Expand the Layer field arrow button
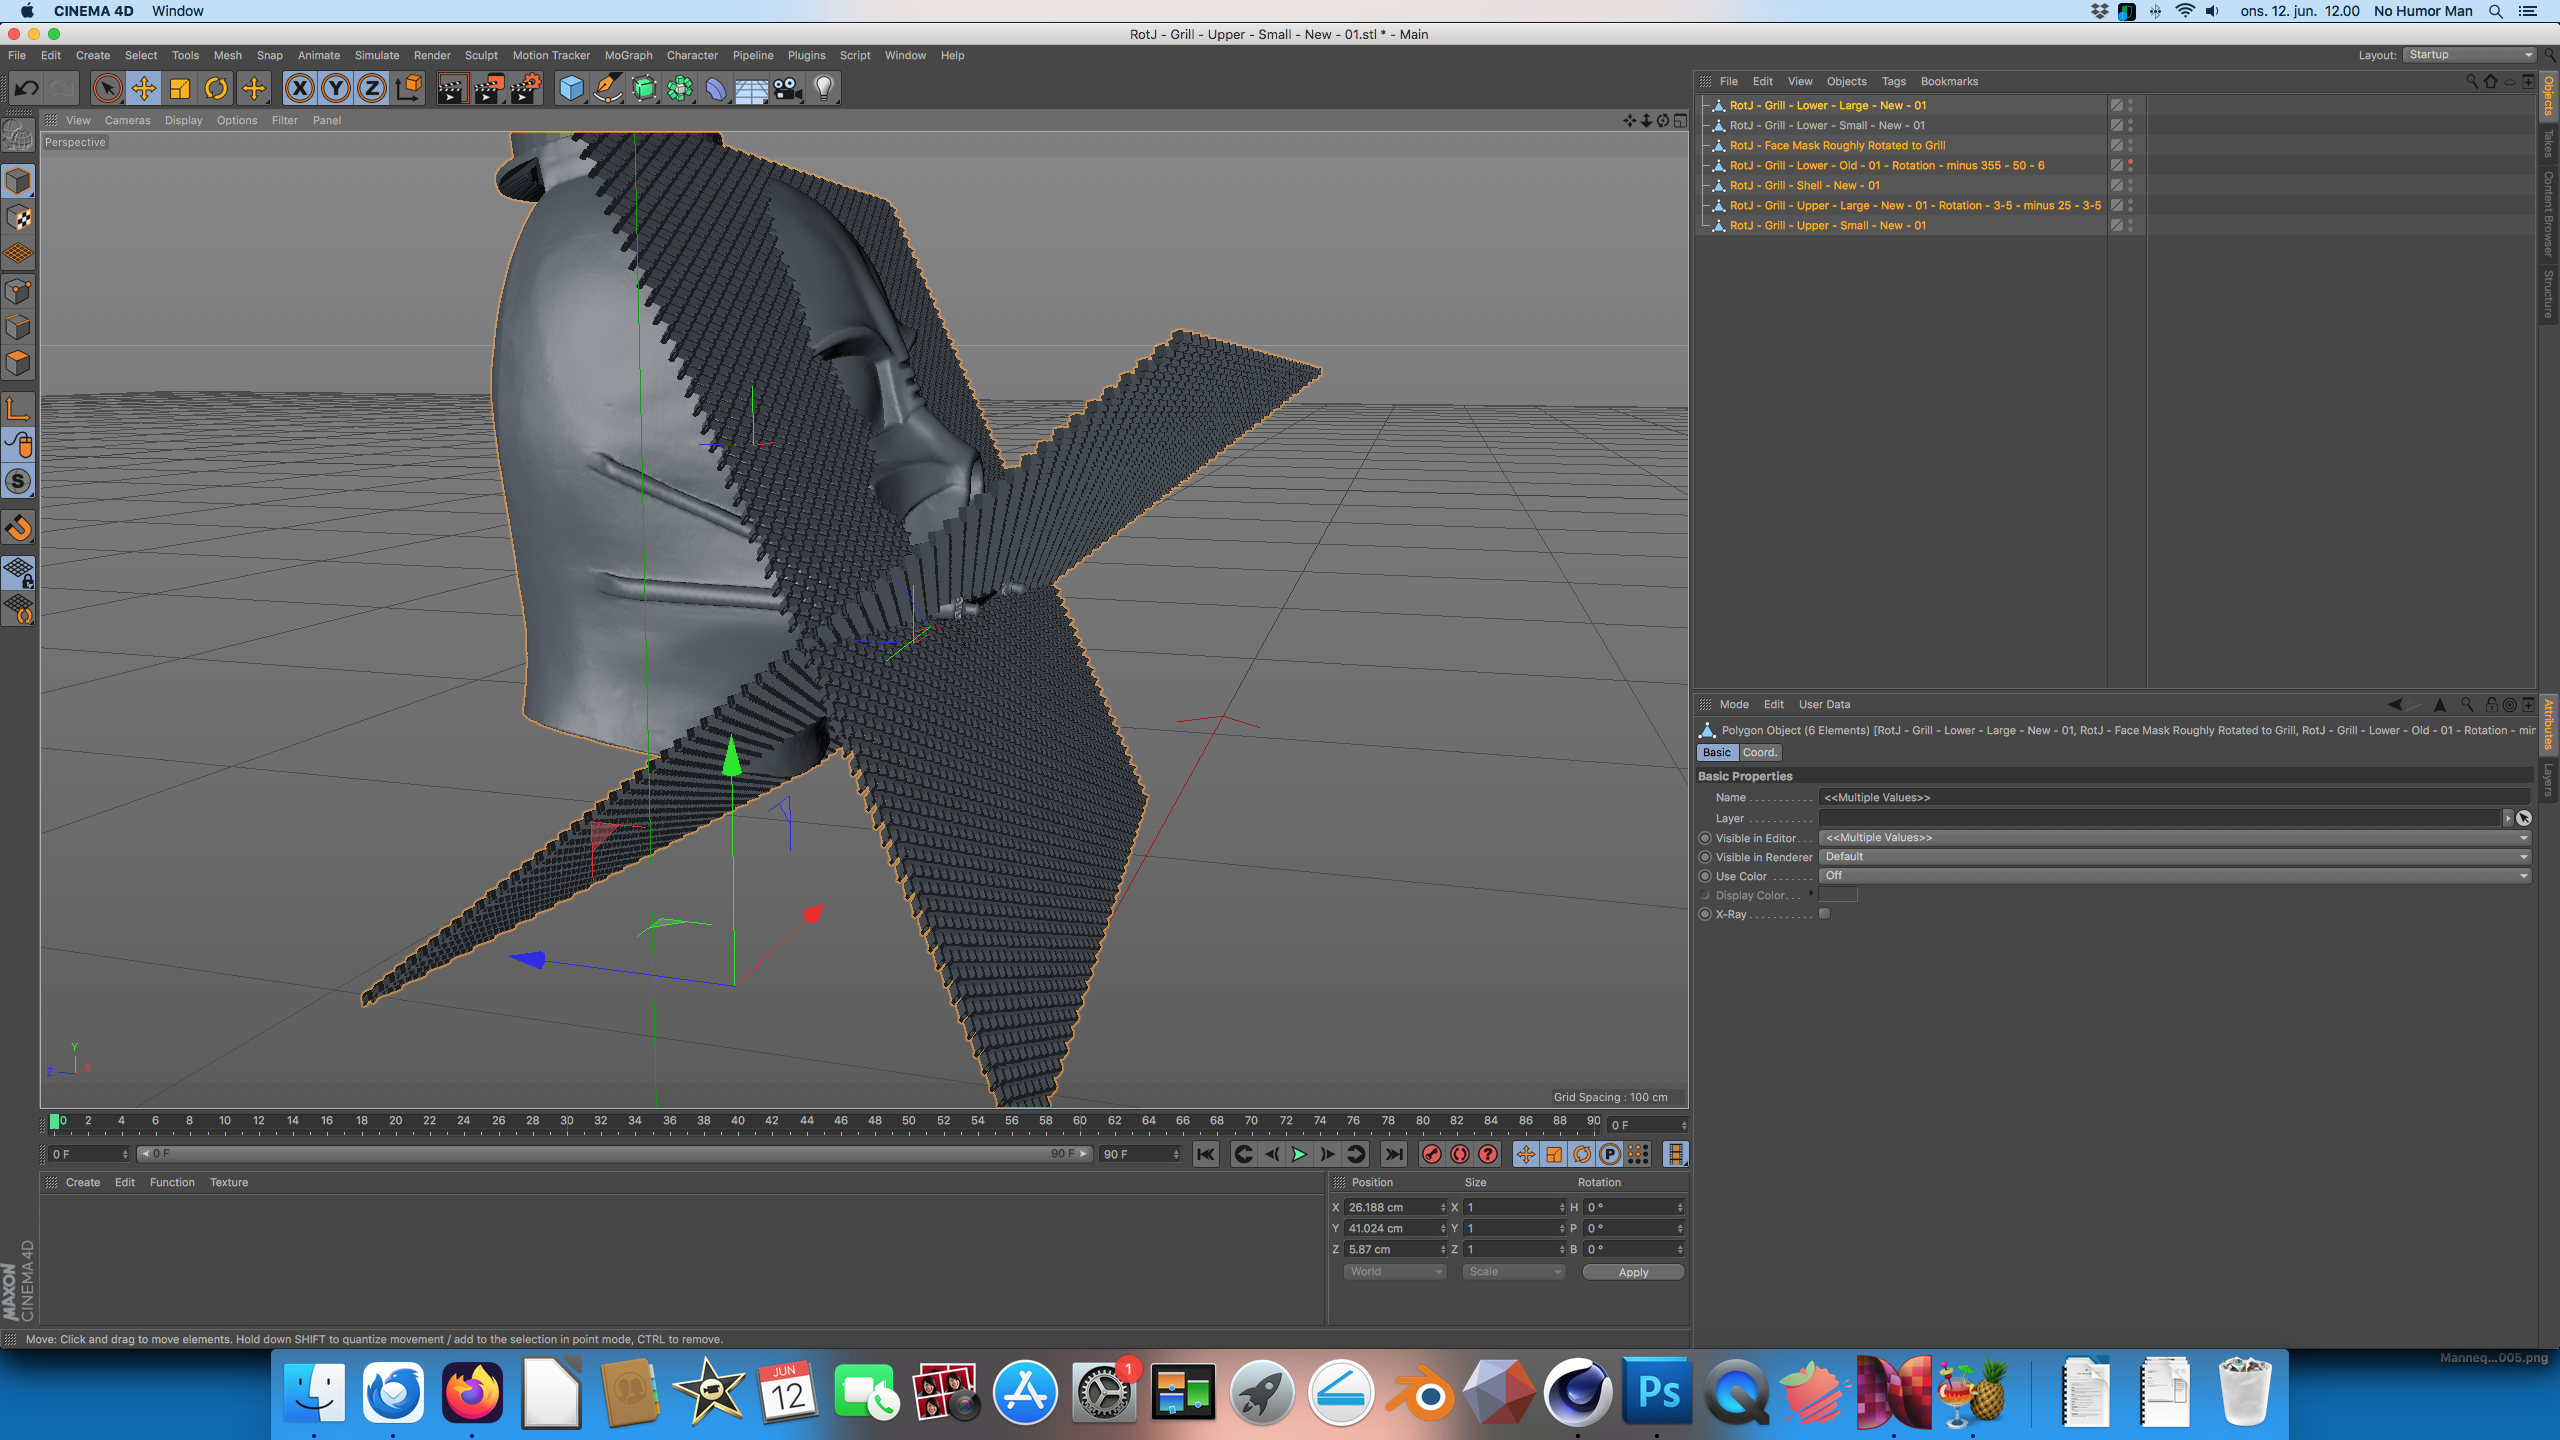The image size is (2560, 1440). click(x=2507, y=818)
